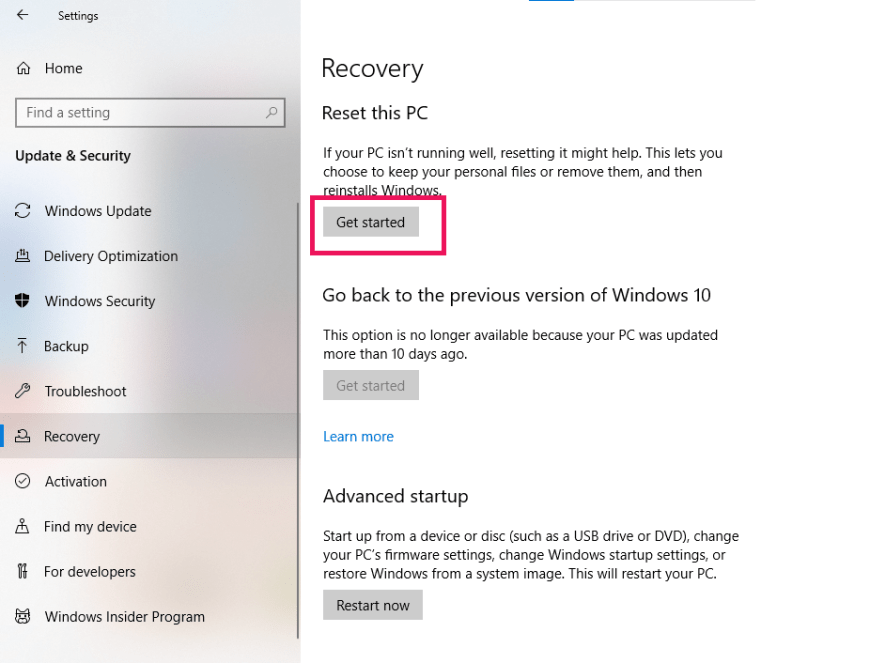Click the Find my device icon

pyautogui.click(x=23, y=526)
